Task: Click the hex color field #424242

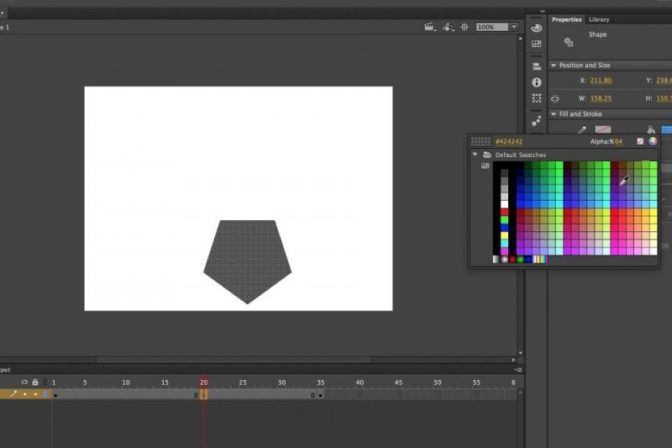Action: (509, 141)
